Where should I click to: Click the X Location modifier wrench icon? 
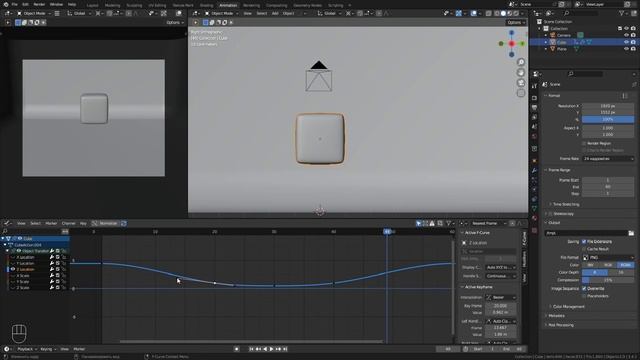[x=52, y=257]
